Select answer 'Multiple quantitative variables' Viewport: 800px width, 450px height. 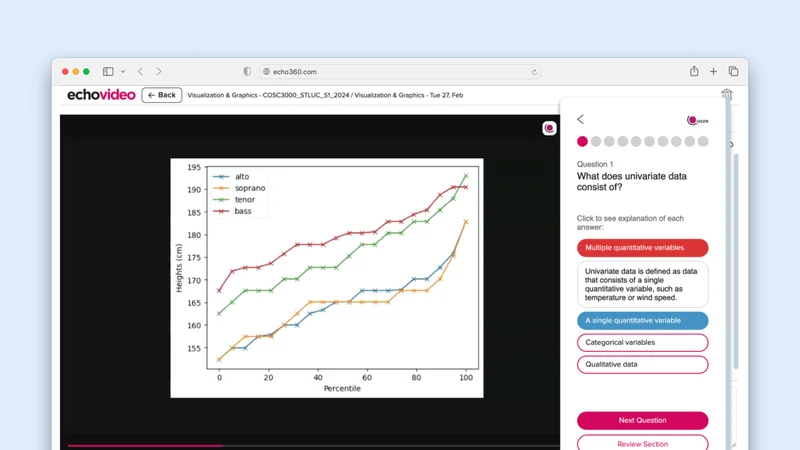[642, 248]
